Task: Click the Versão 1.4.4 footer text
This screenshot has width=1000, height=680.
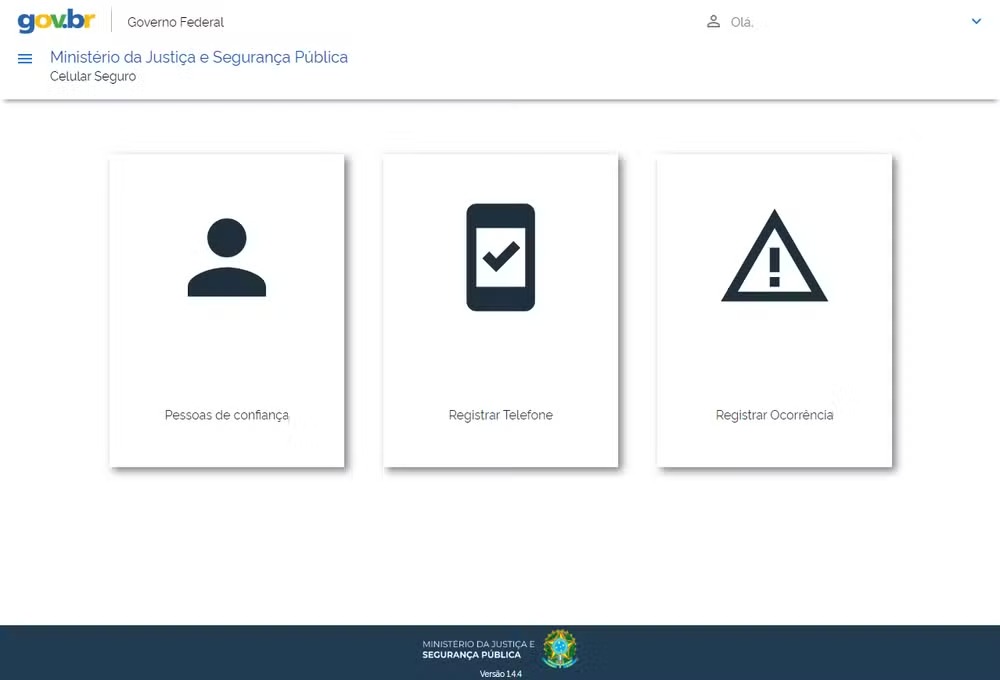Action: 500,674
